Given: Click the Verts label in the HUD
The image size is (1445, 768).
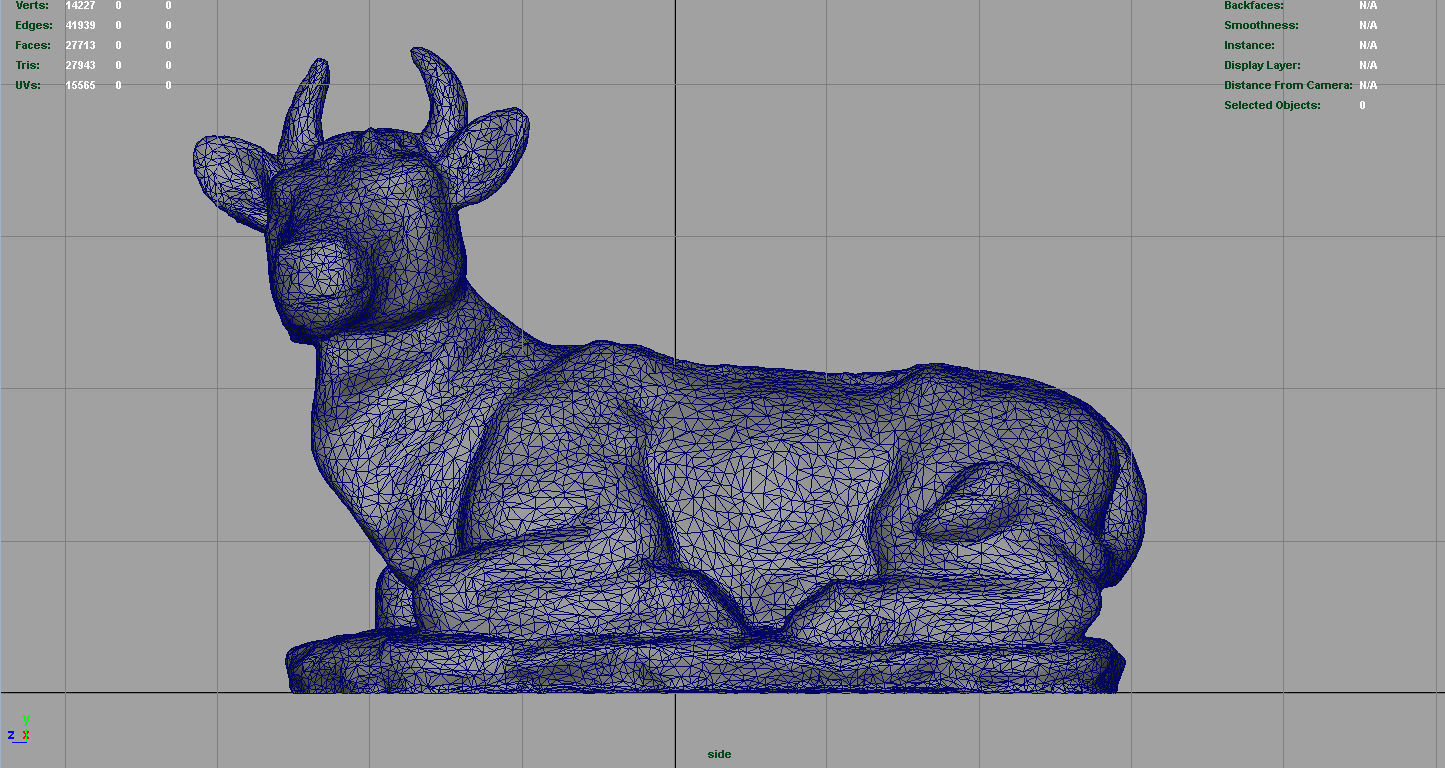Looking at the screenshot, I should [x=32, y=5].
